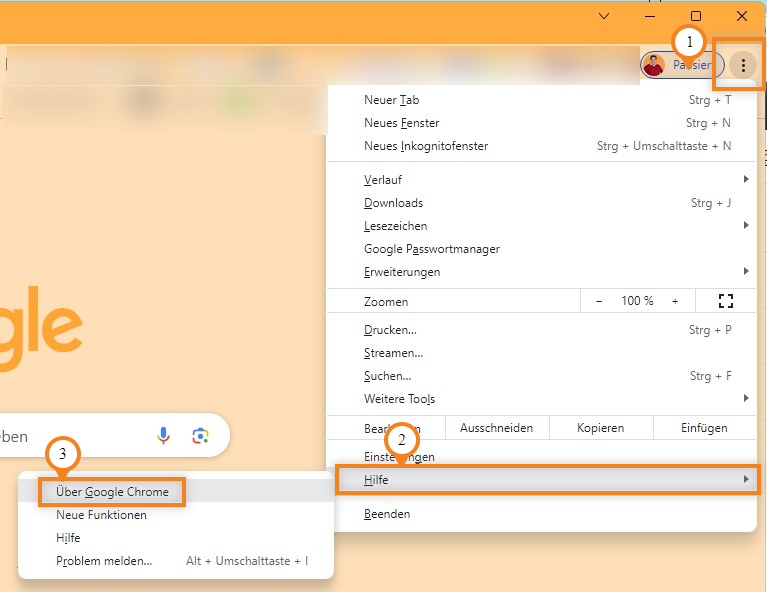Increase zoom with the plus button
This screenshot has height=592, width=767.
675,301
